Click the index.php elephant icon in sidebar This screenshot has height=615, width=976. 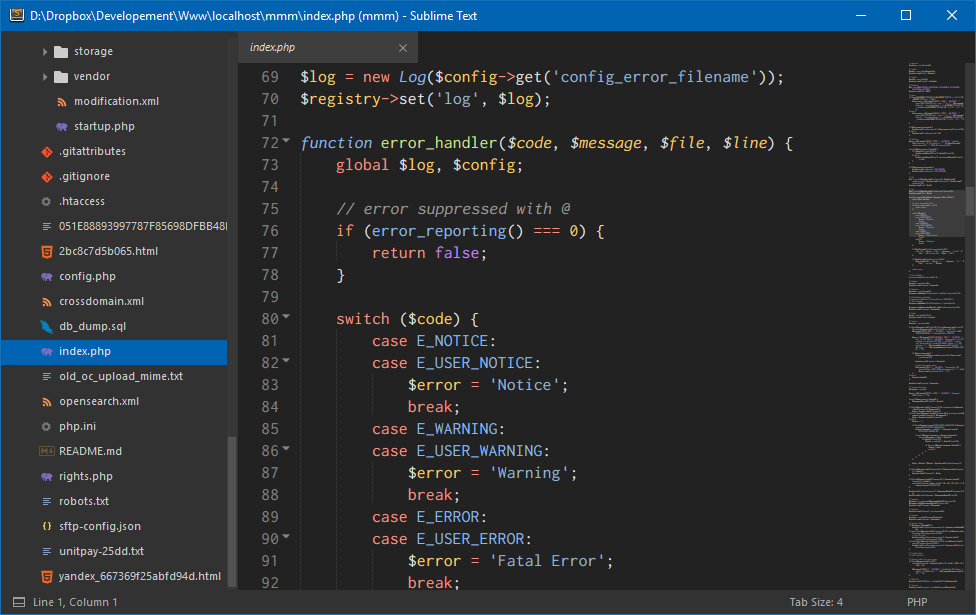click(47, 352)
